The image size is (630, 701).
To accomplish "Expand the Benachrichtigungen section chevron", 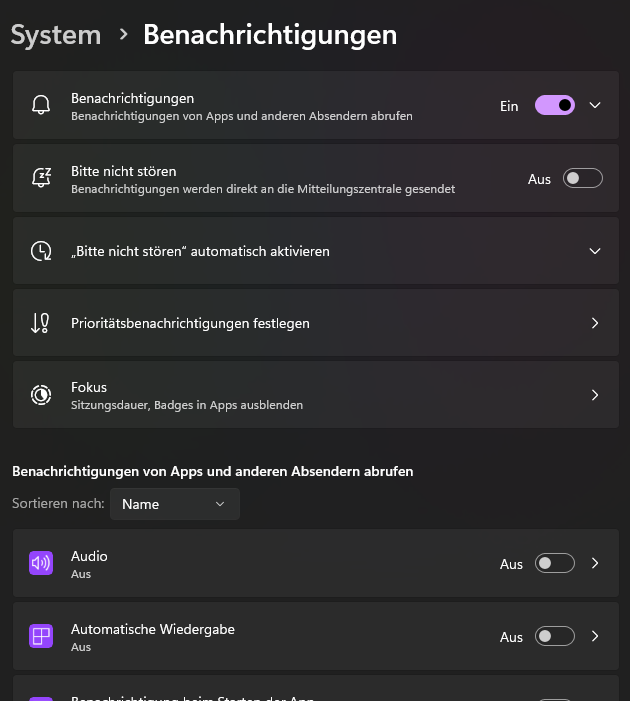I will [595, 105].
